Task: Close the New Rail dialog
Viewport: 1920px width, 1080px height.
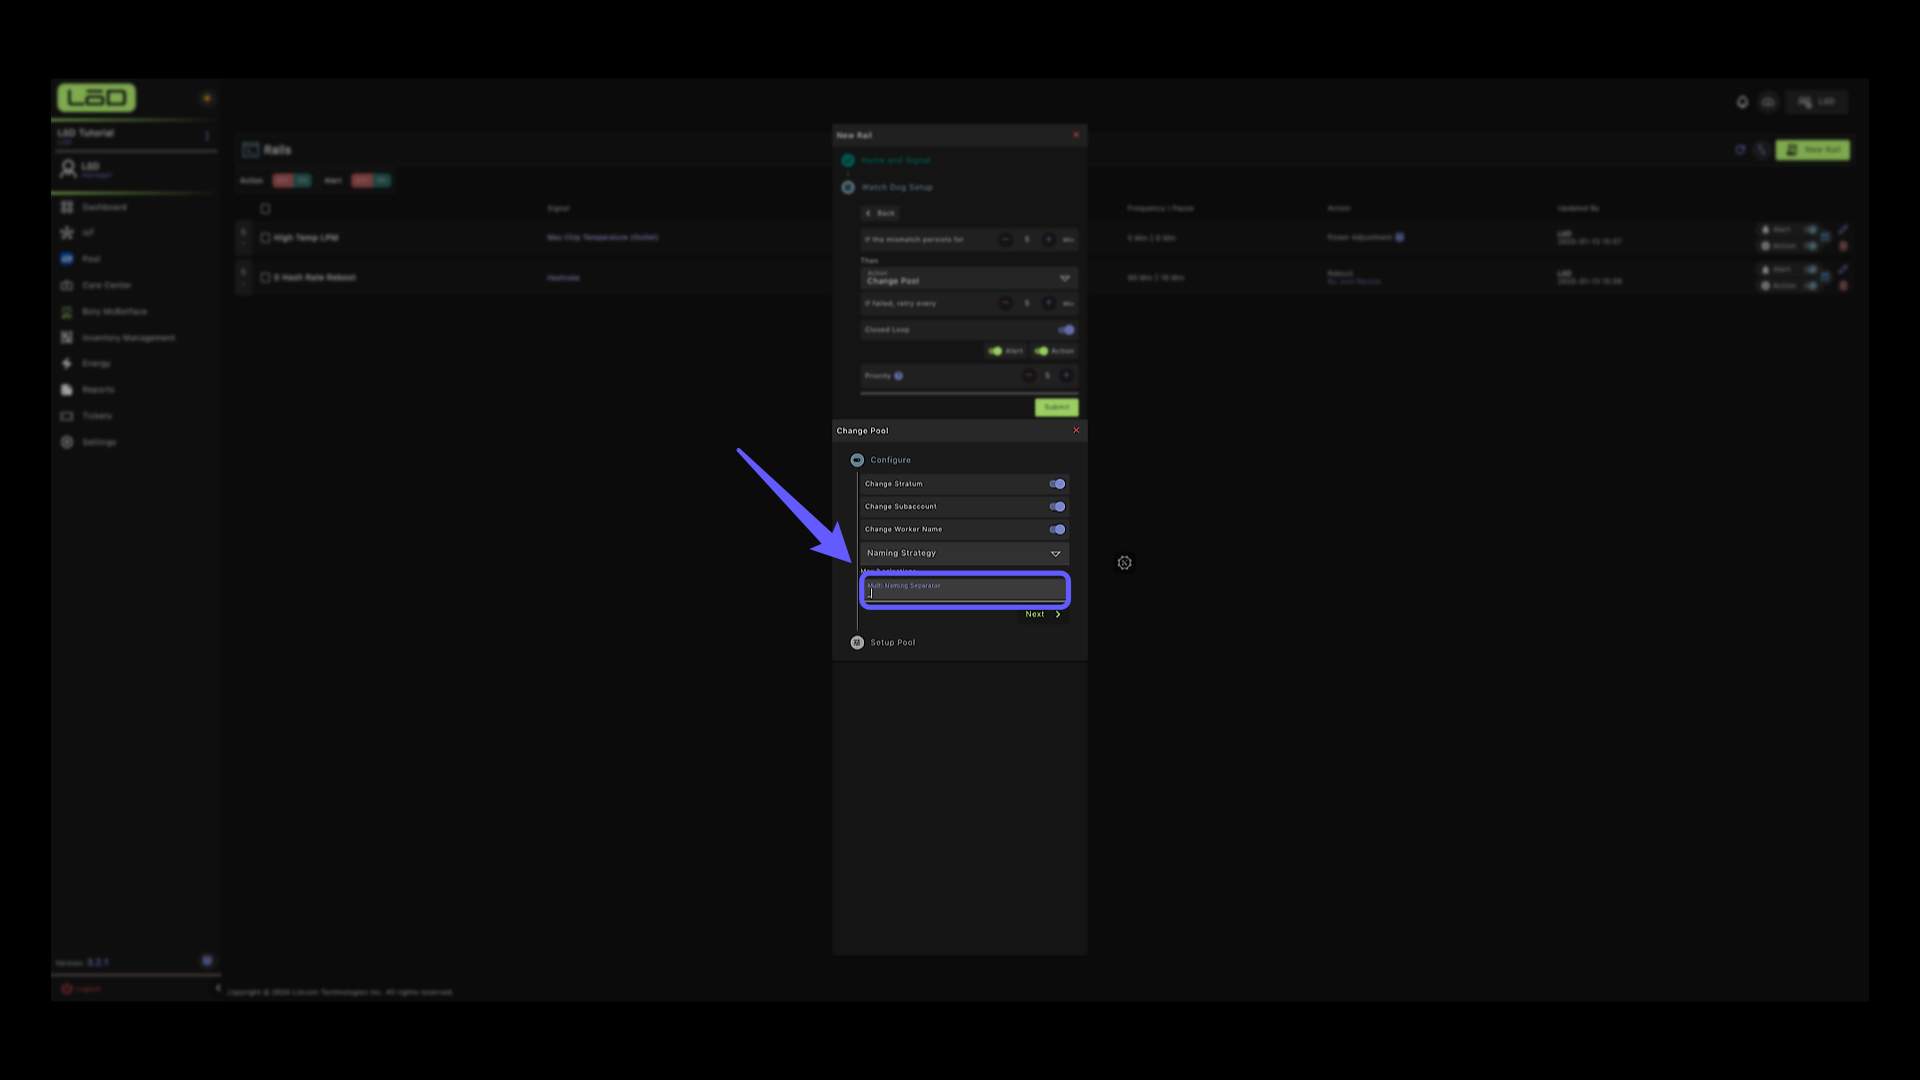Action: pyautogui.click(x=1076, y=135)
